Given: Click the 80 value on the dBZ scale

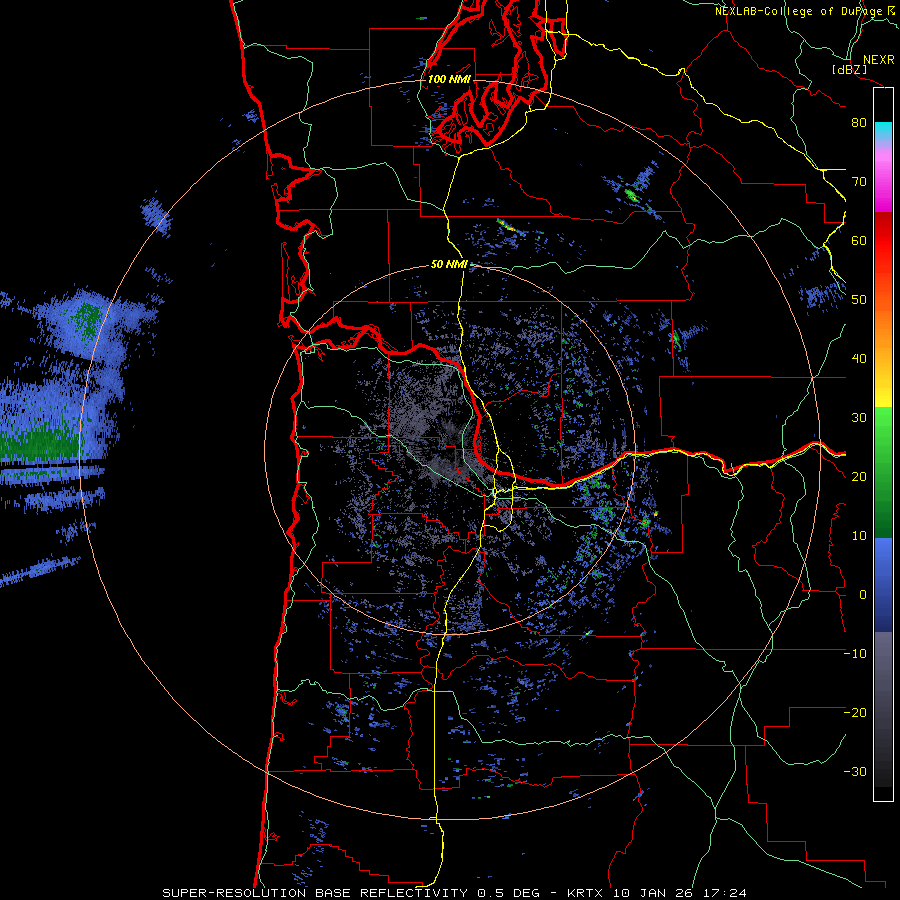Looking at the screenshot, I should [859, 123].
